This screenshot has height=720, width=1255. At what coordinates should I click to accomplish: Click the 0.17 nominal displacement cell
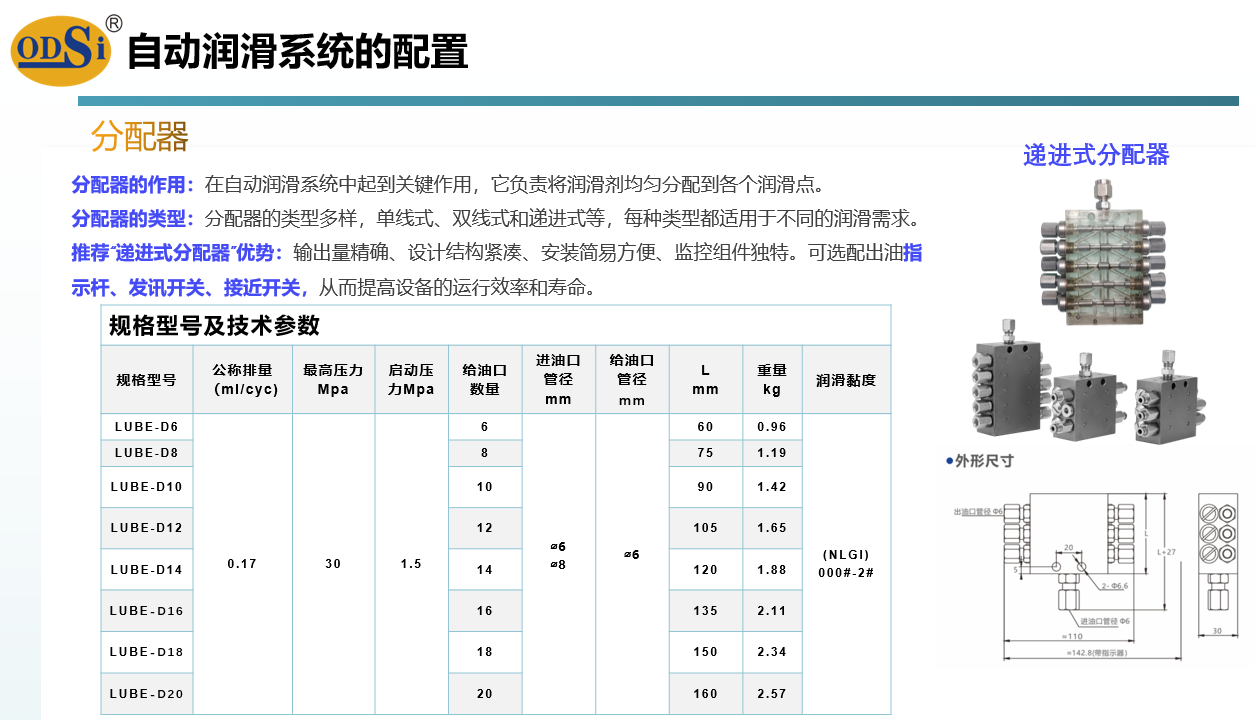(x=242, y=564)
